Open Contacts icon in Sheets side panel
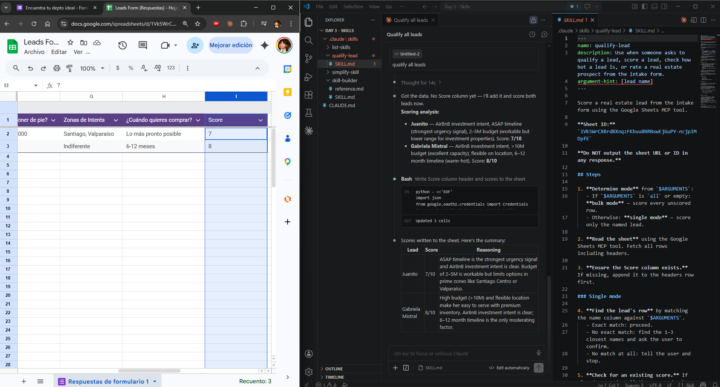 pyautogui.click(x=287, y=138)
